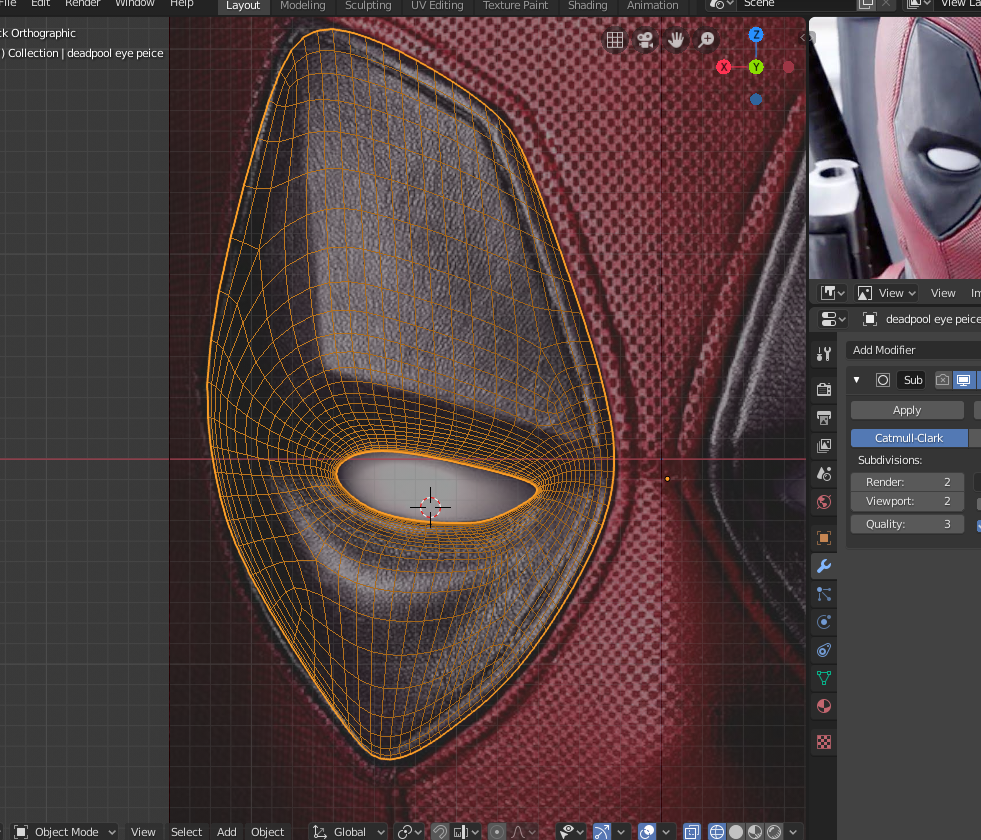Click Render subdivisions value field

pyautogui.click(x=907, y=482)
